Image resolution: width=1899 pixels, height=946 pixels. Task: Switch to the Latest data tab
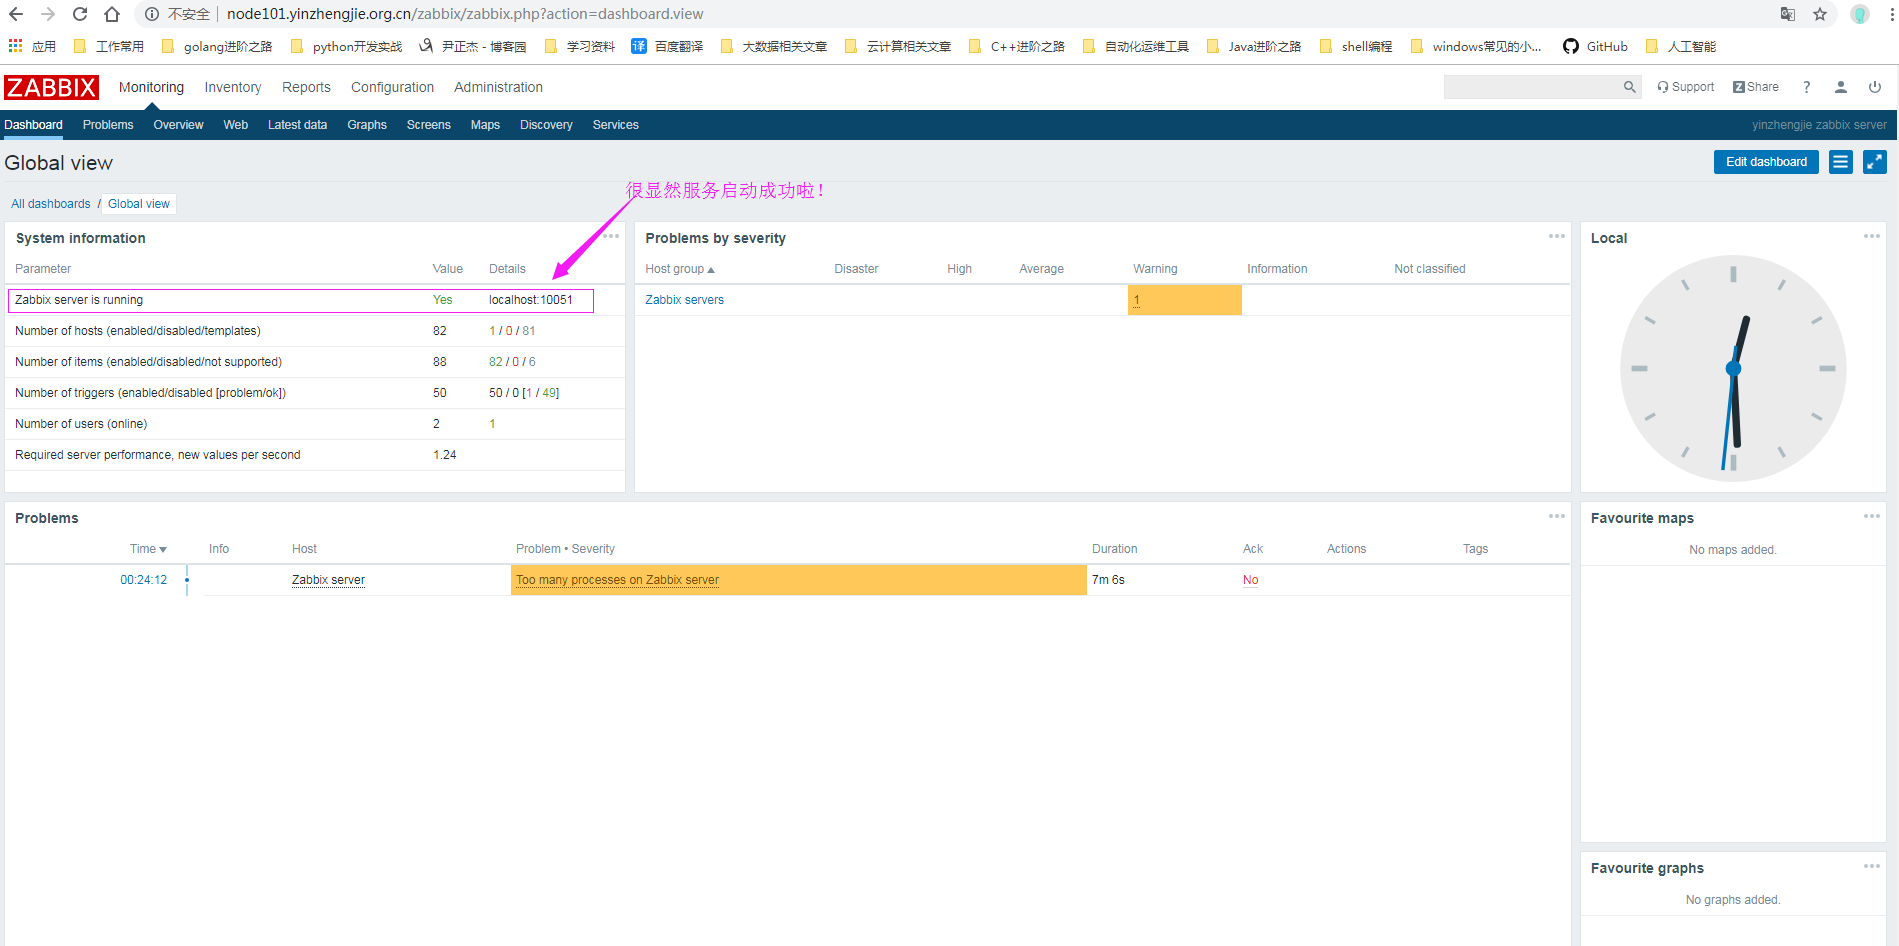pos(297,125)
